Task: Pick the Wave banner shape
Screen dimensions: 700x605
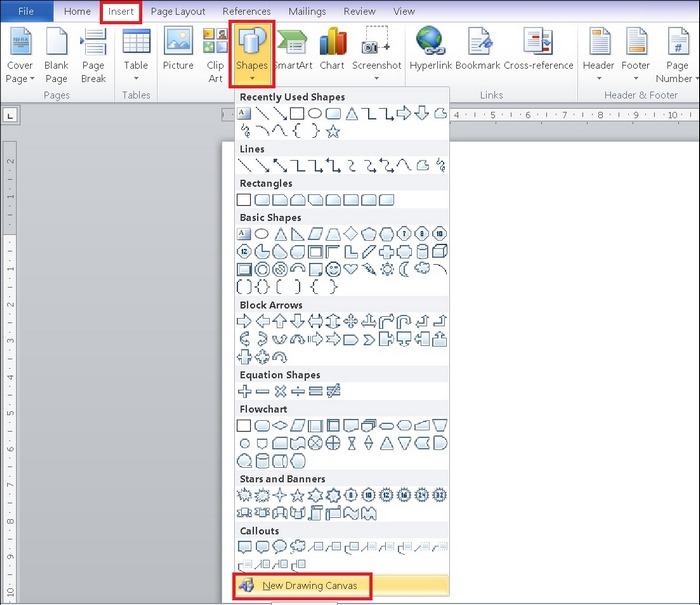Action: (351, 513)
